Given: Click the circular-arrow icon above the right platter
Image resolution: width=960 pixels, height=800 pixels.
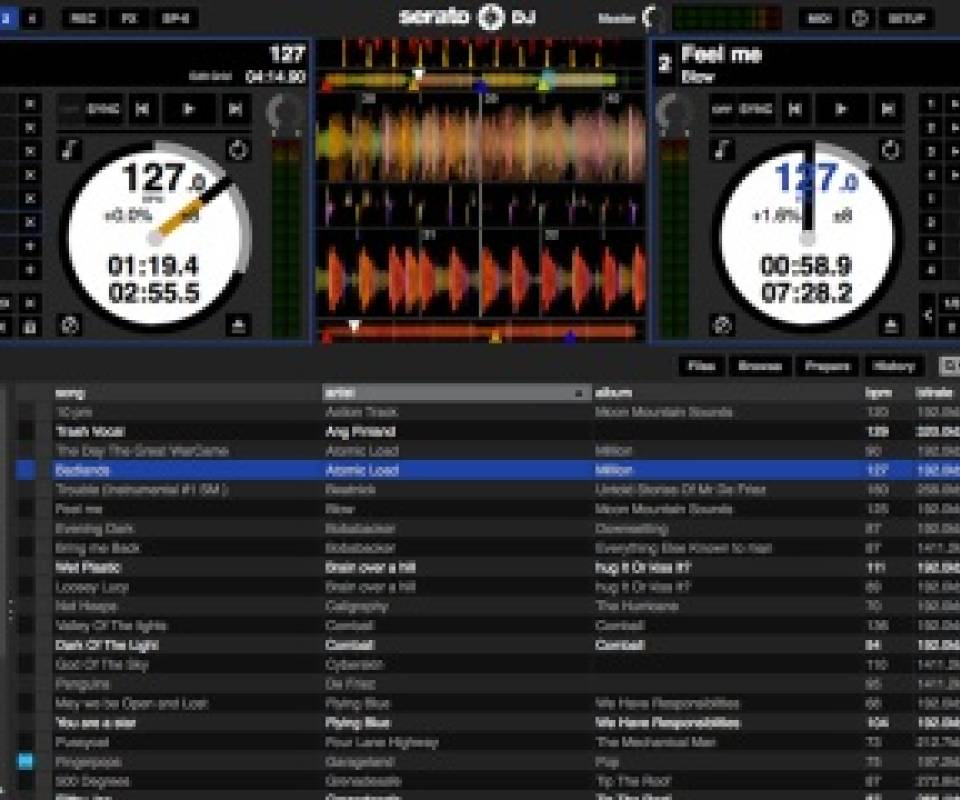Looking at the screenshot, I should [x=890, y=149].
